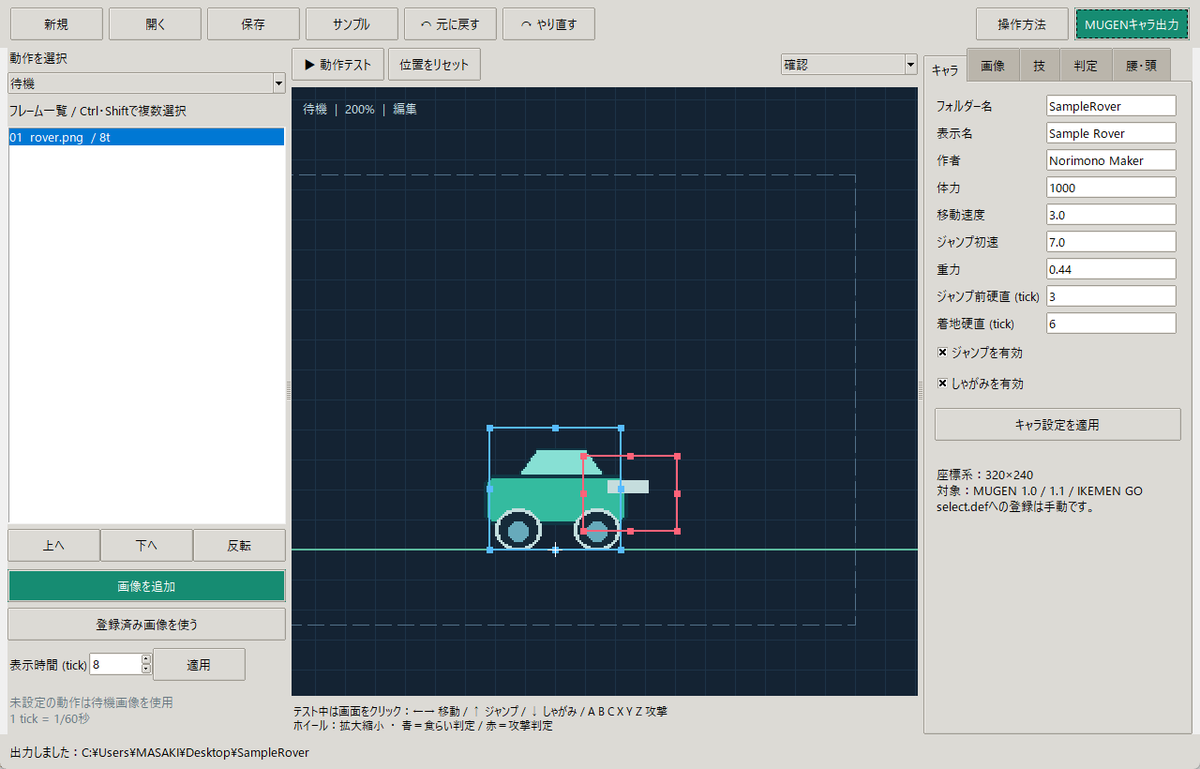Screen dimensions: 1200x769
Task: Apply display time with 適用
Action: 199,664
